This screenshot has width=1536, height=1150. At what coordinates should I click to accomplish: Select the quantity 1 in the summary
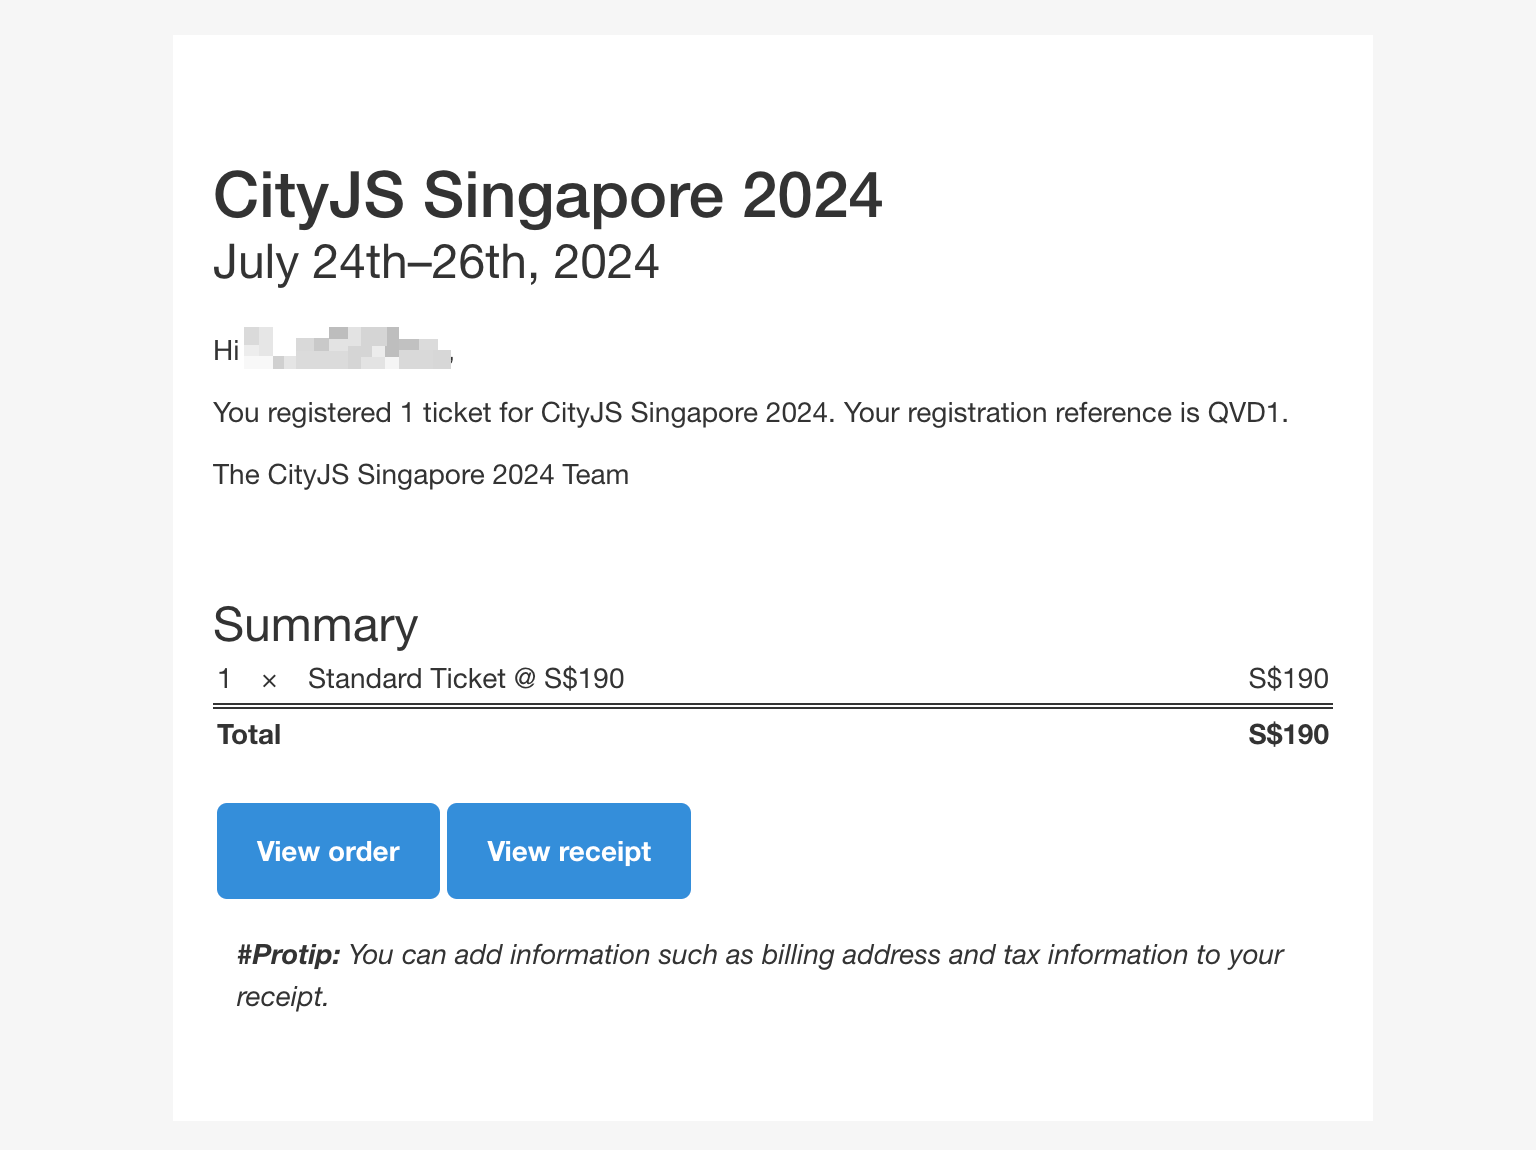tap(224, 678)
